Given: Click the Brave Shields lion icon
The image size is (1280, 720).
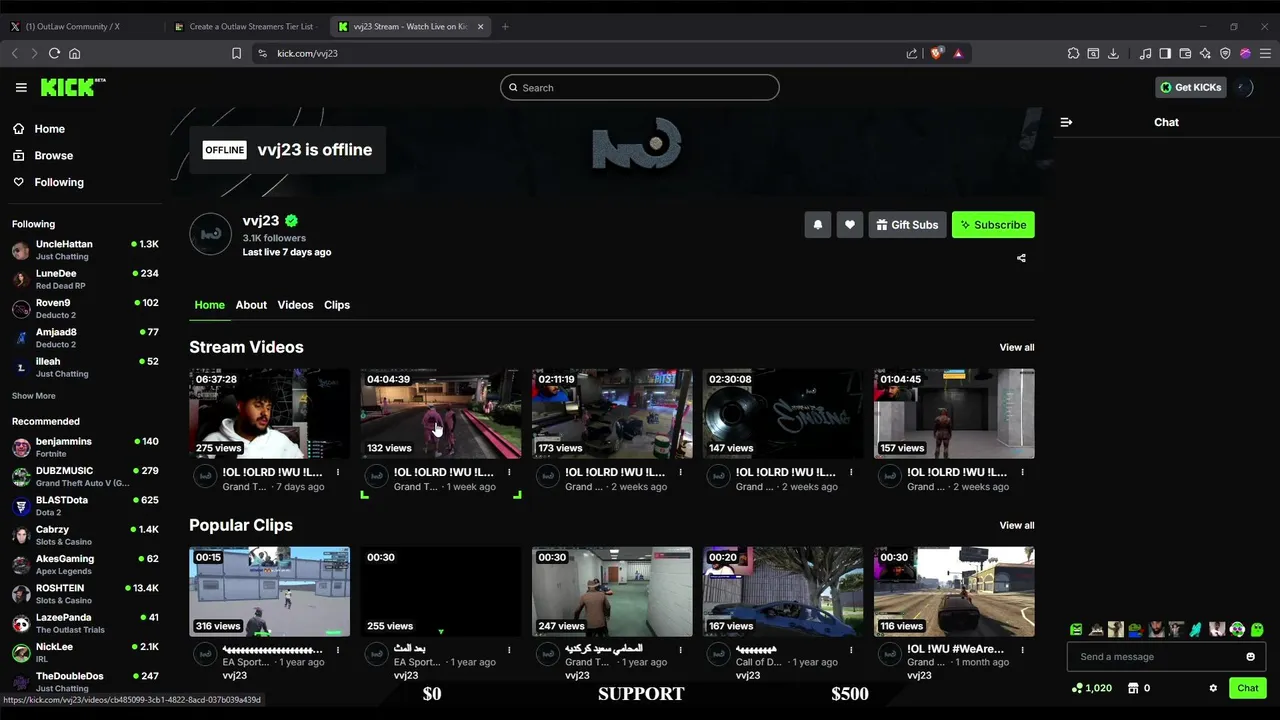Looking at the screenshot, I should [x=936, y=53].
